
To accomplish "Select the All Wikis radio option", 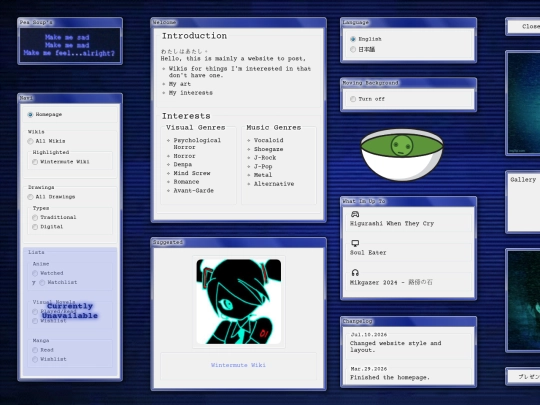I will coord(30,141).
